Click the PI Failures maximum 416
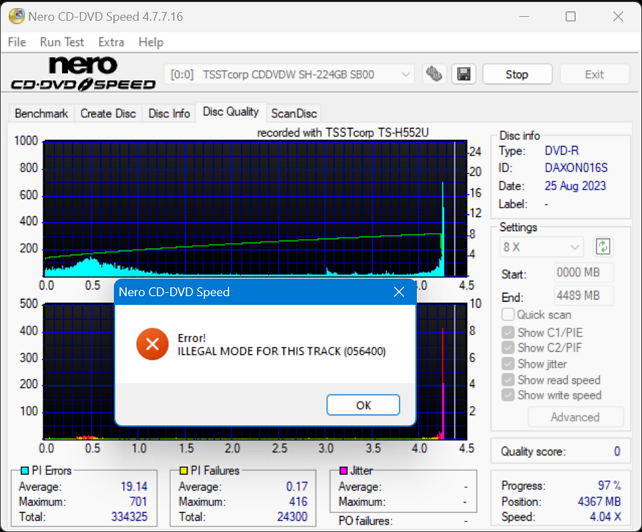This screenshot has width=642, height=532. click(x=298, y=502)
